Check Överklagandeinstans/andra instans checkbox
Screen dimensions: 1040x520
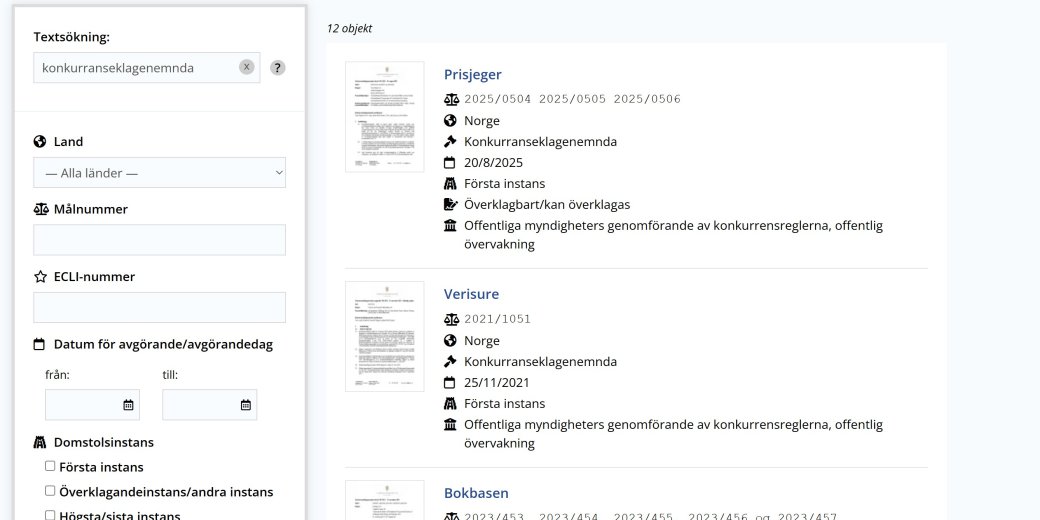coord(50,491)
